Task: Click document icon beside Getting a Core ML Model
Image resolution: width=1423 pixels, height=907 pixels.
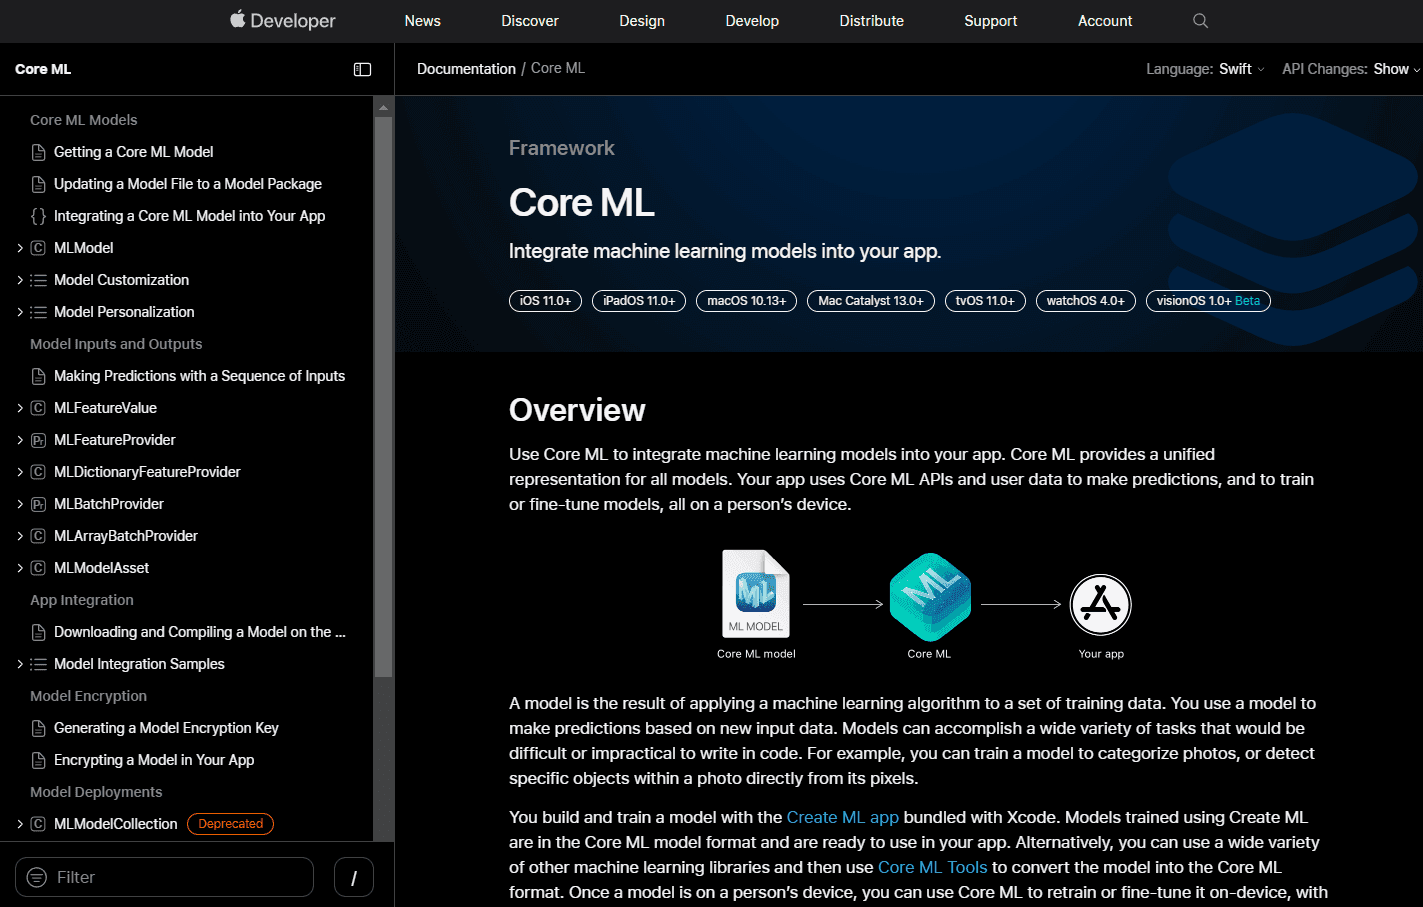Action: click(38, 152)
